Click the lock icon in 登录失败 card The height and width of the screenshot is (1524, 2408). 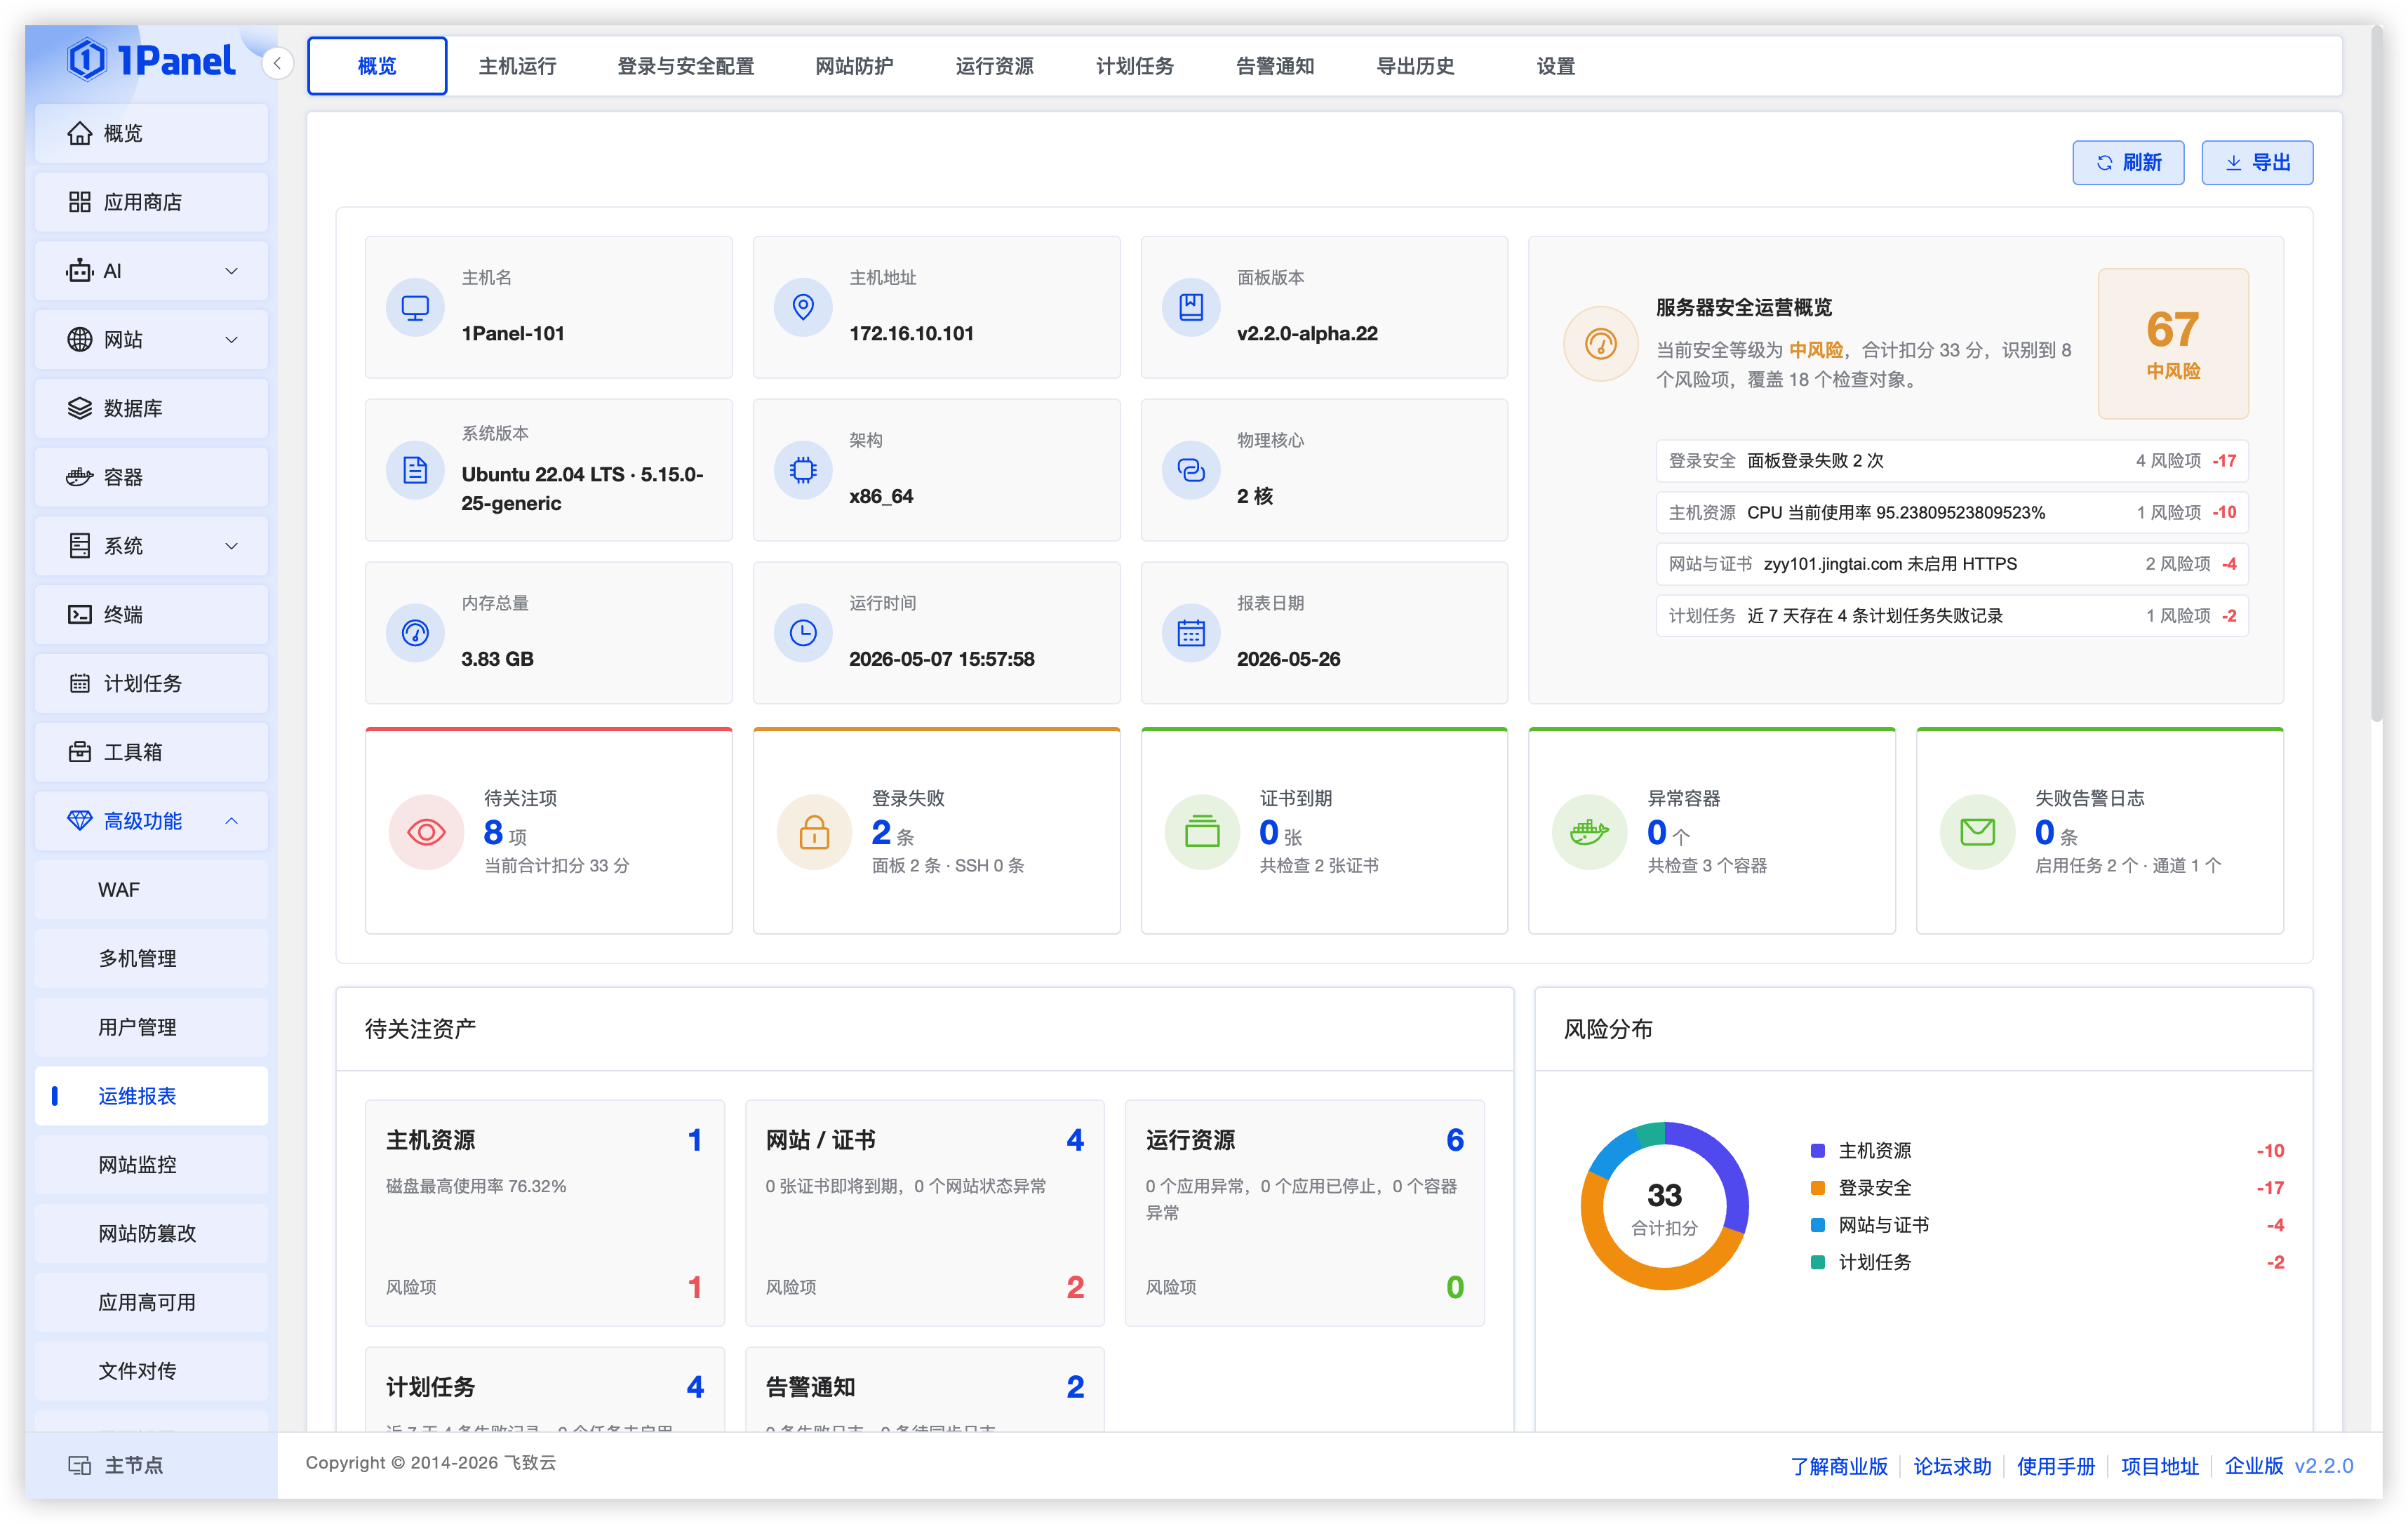815,832
